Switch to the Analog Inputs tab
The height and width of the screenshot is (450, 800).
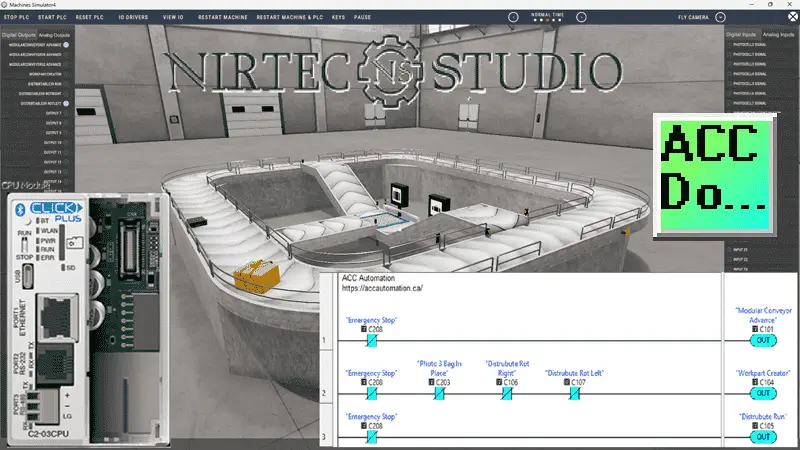click(778, 35)
